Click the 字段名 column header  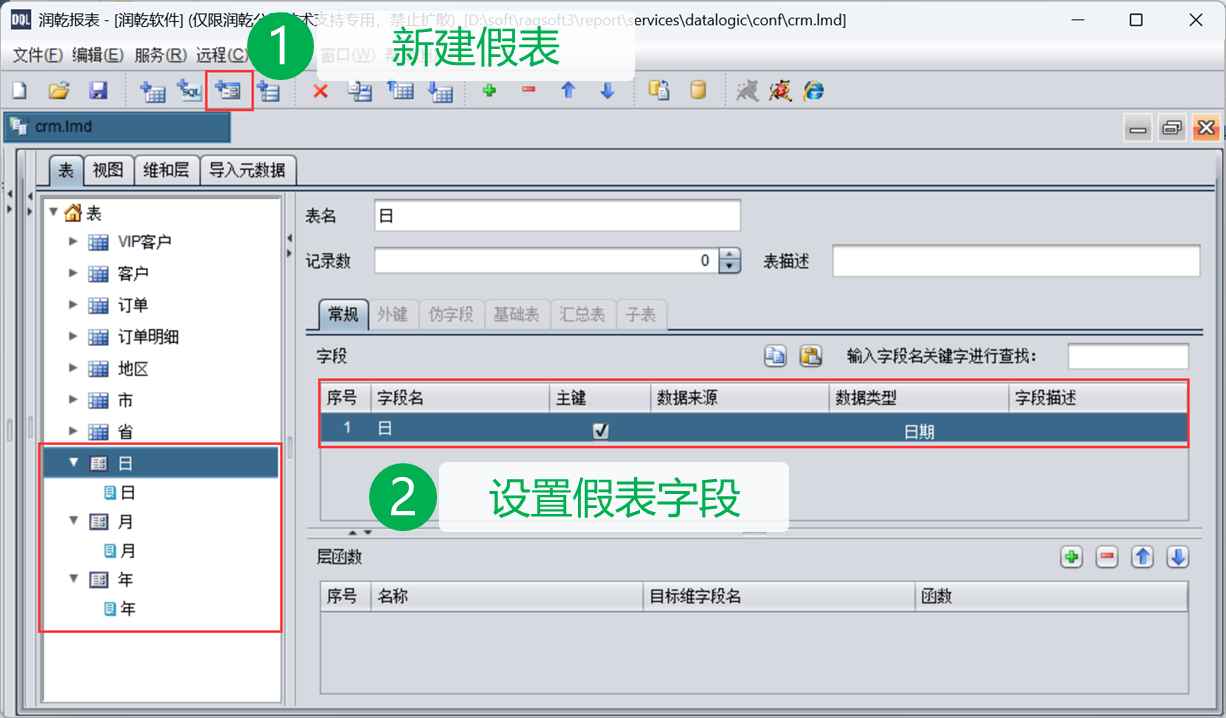(460, 397)
